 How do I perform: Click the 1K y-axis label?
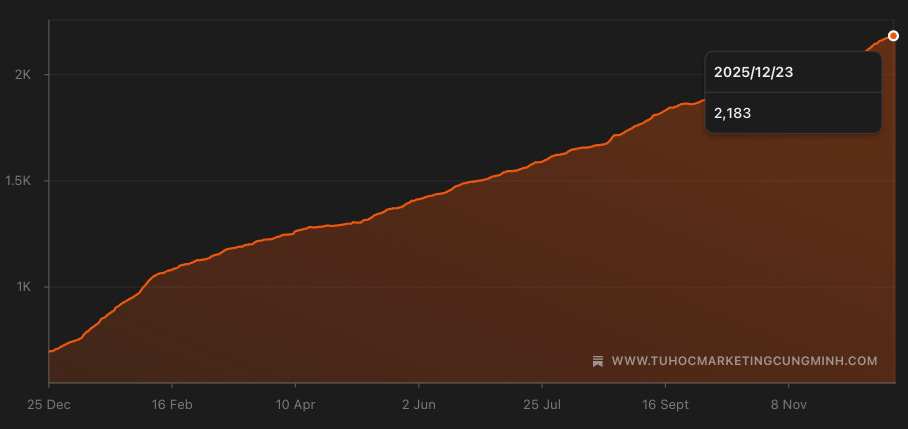tap(23, 287)
